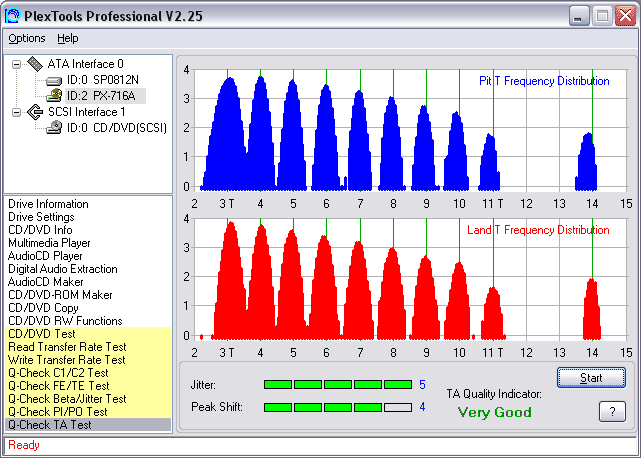
Task: Click the Jitter level indicator bar
Action: click(338, 384)
